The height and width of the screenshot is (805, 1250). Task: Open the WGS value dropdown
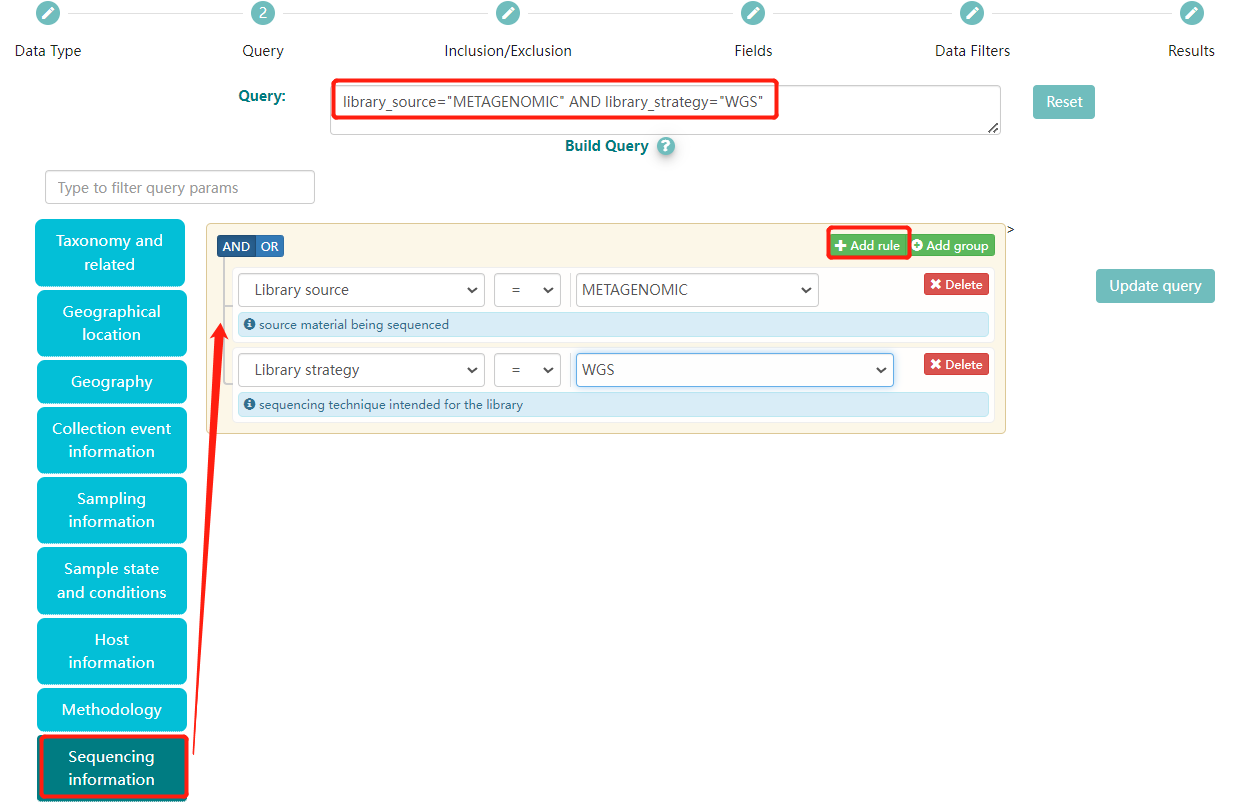tap(734, 370)
